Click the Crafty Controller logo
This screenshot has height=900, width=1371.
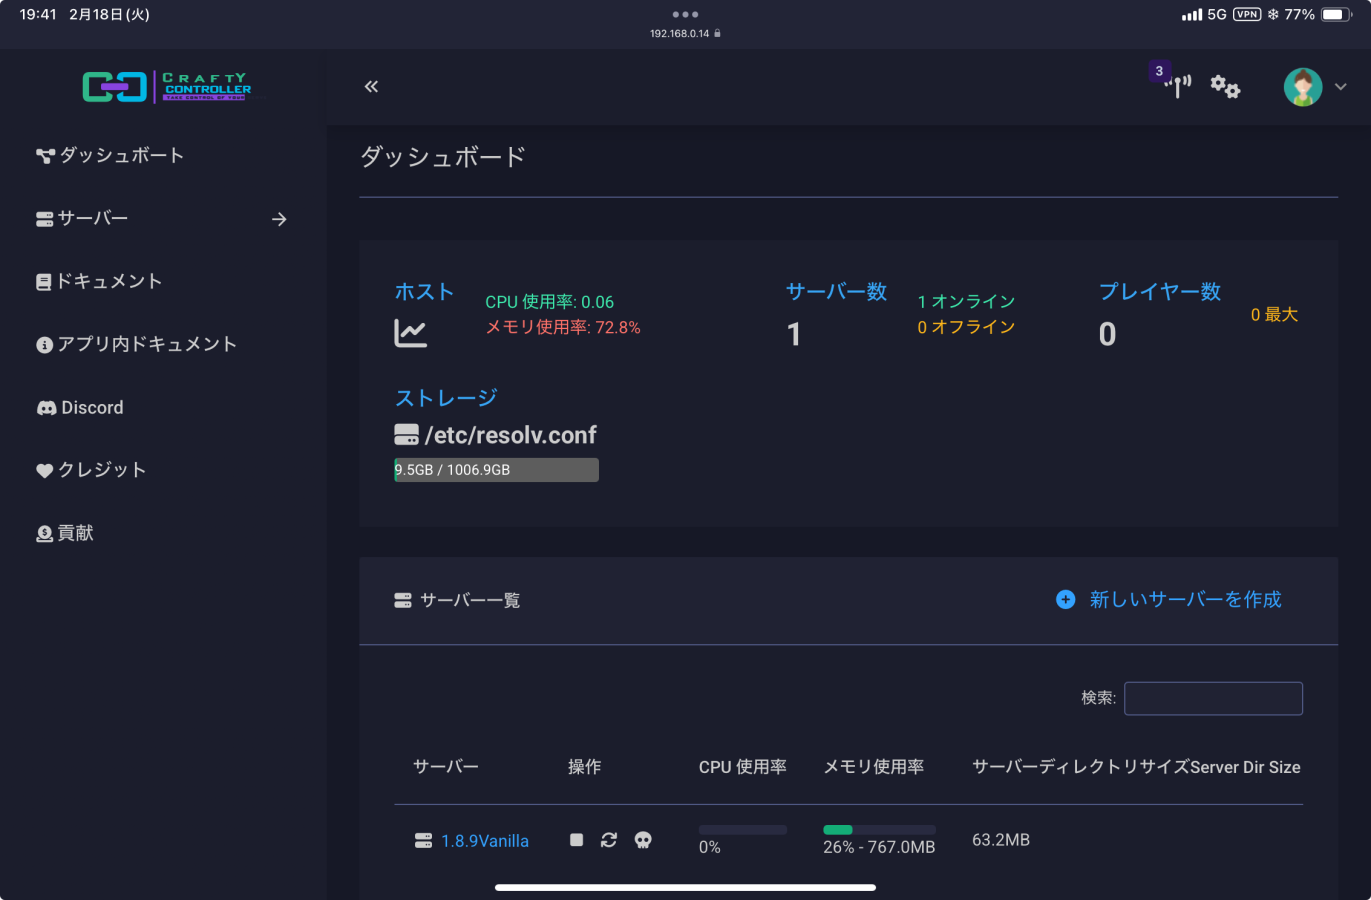tap(167, 87)
